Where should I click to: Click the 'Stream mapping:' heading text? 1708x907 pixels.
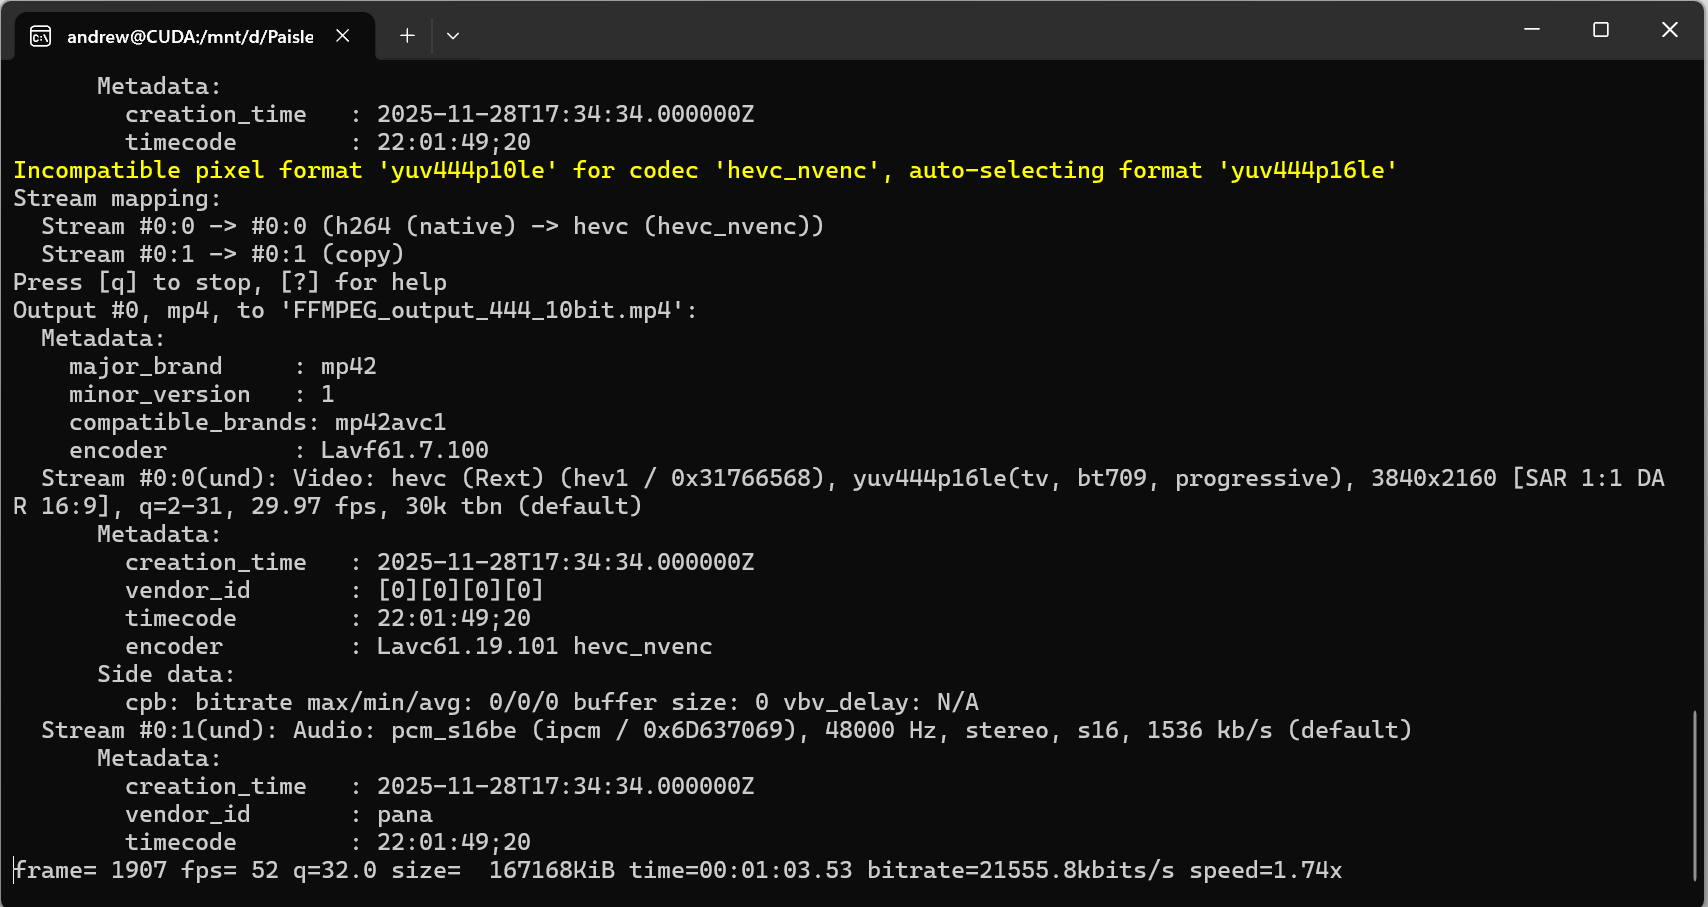(x=116, y=198)
